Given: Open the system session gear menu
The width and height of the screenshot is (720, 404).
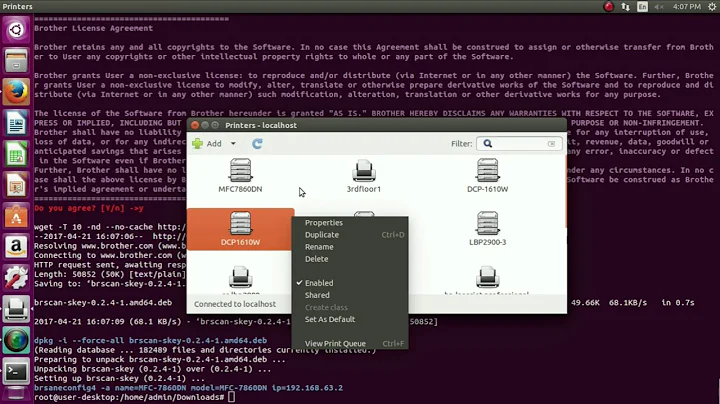Looking at the screenshot, I should (x=712, y=6).
